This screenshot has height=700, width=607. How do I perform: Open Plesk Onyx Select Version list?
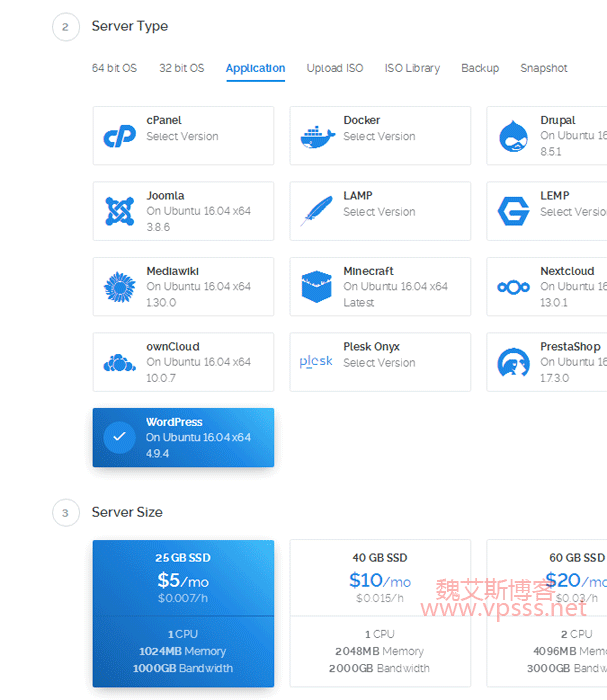click(379, 363)
